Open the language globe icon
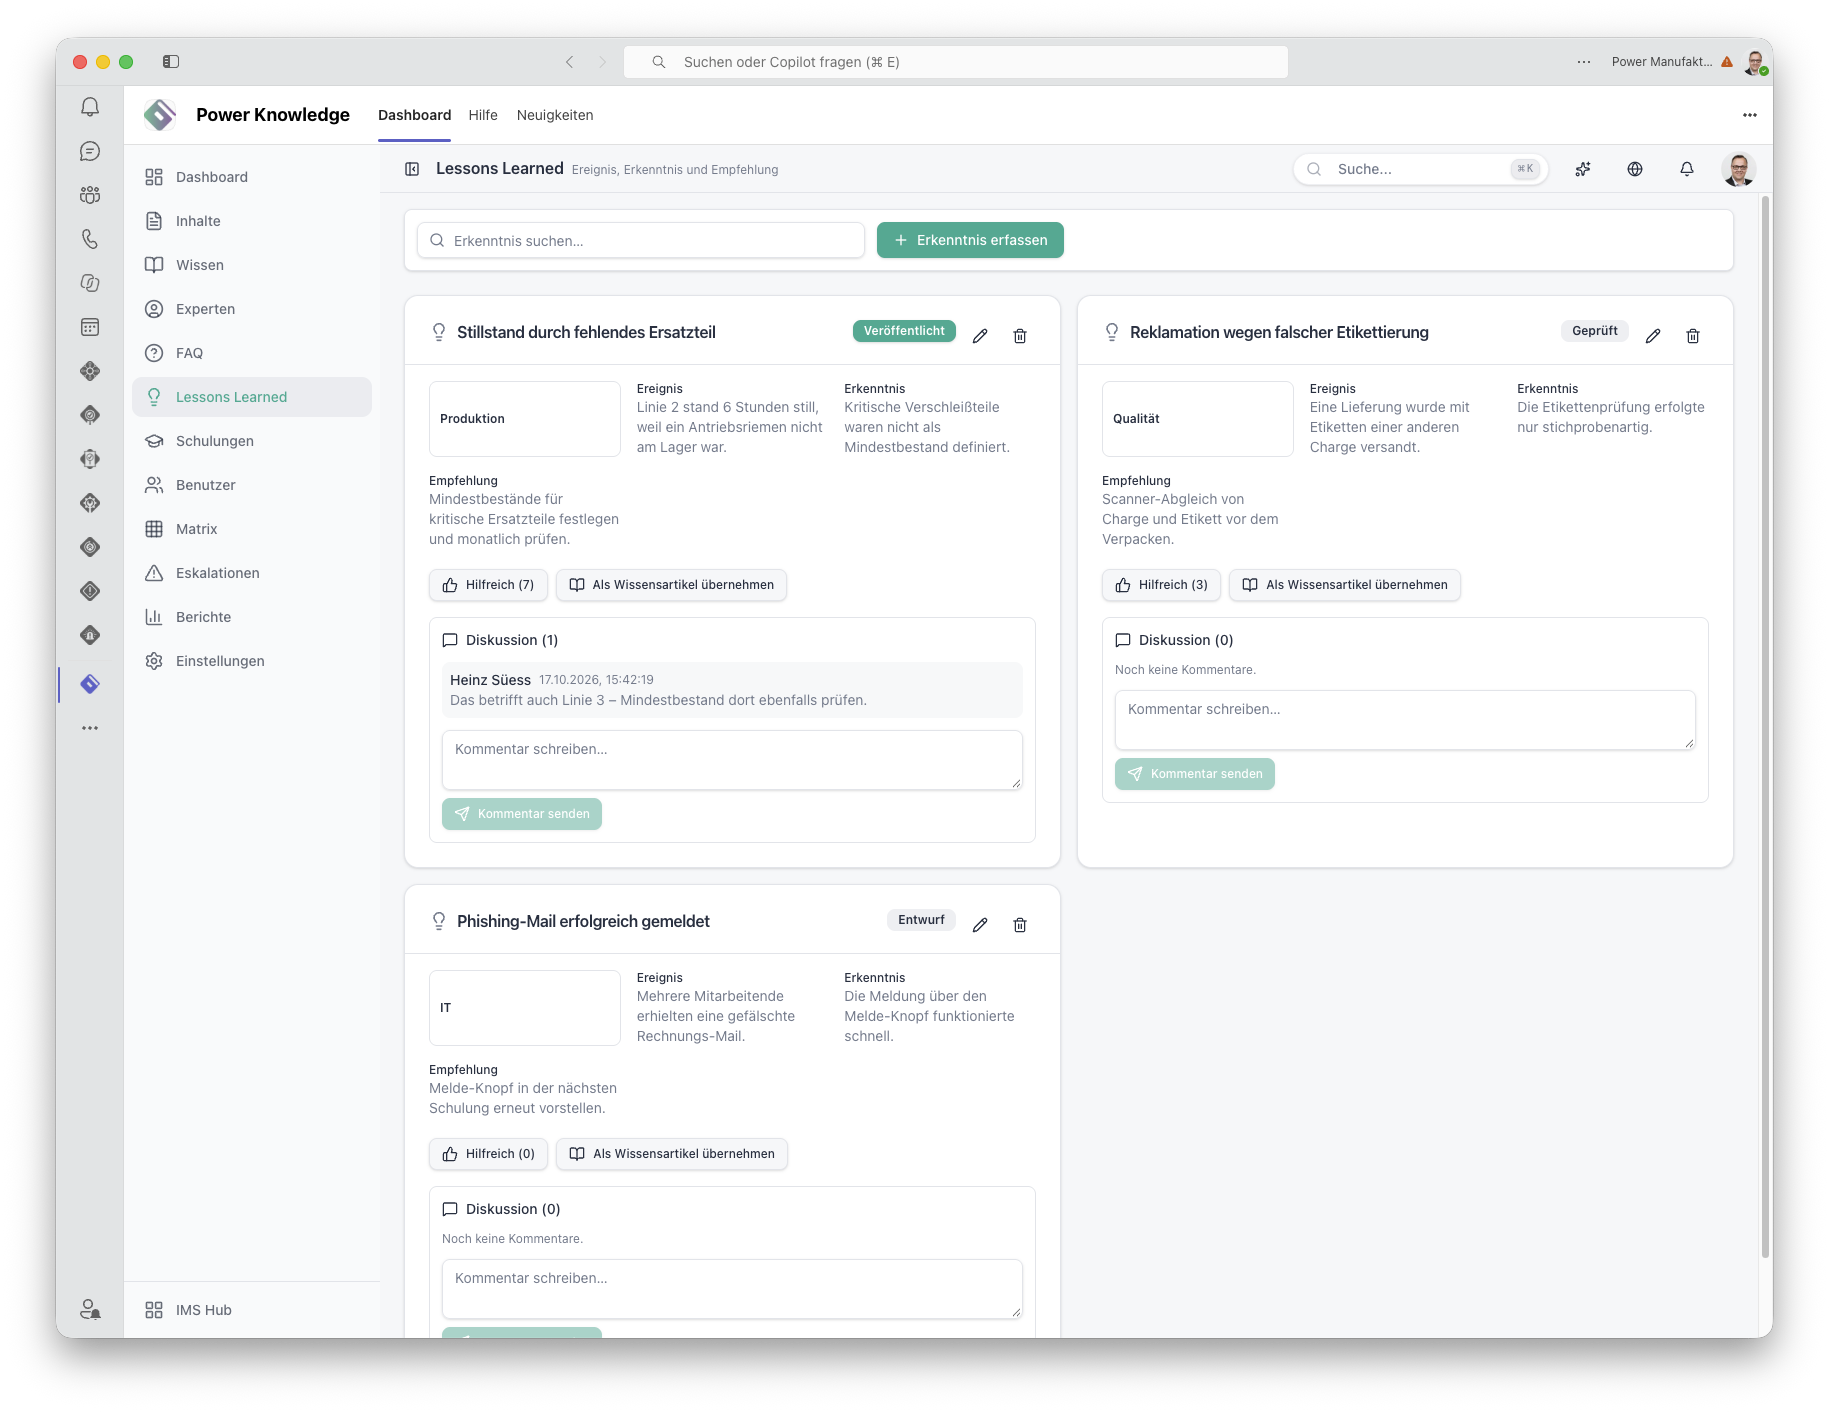This screenshot has width=1829, height=1412. pyautogui.click(x=1635, y=169)
